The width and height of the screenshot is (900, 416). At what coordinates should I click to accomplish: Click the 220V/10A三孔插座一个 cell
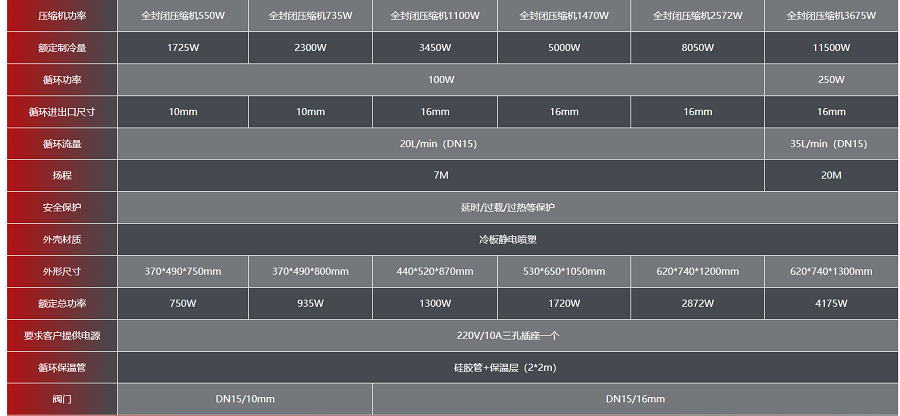coord(508,336)
